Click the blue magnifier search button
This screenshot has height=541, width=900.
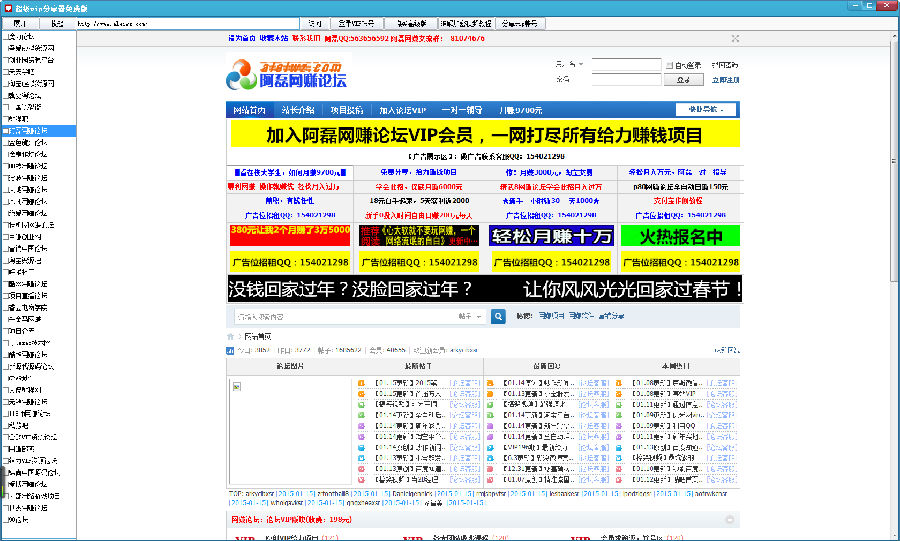point(498,316)
